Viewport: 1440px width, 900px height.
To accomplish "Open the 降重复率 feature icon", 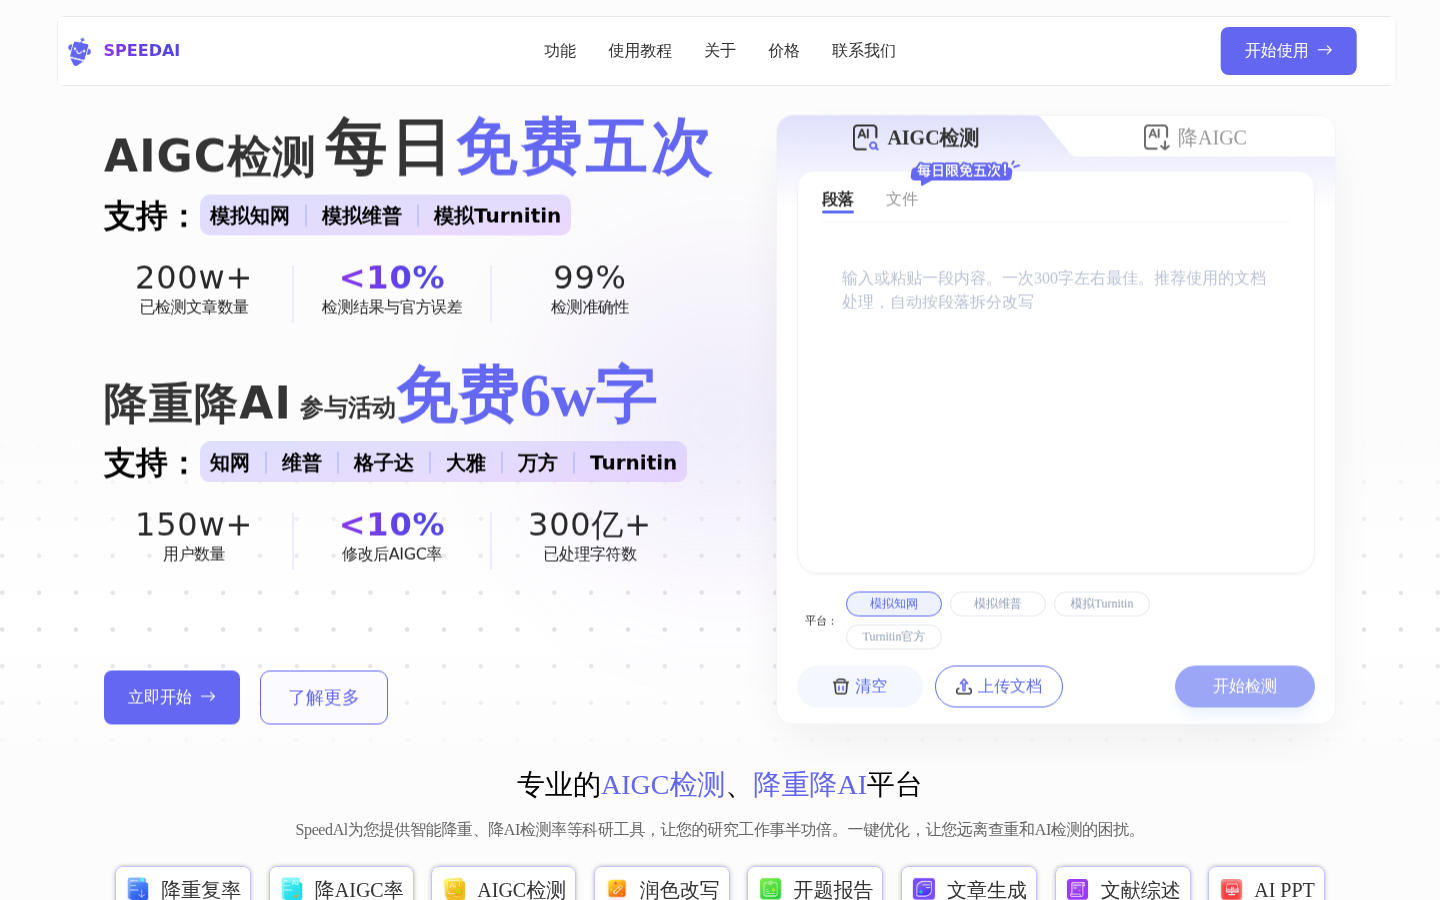I will pyautogui.click(x=138, y=889).
